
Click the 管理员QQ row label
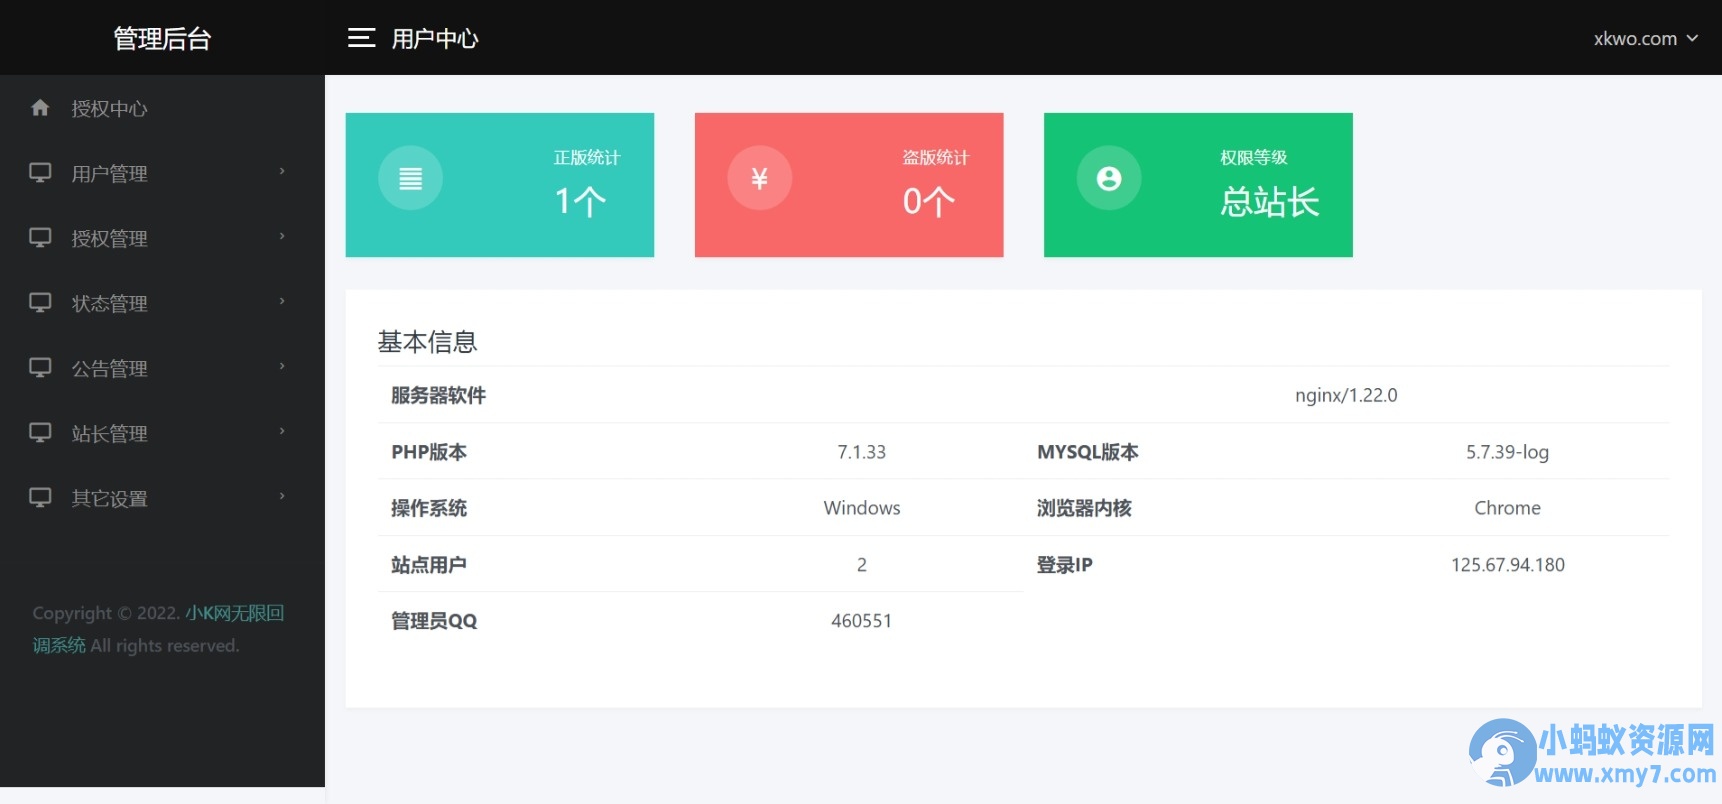pyautogui.click(x=434, y=621)
